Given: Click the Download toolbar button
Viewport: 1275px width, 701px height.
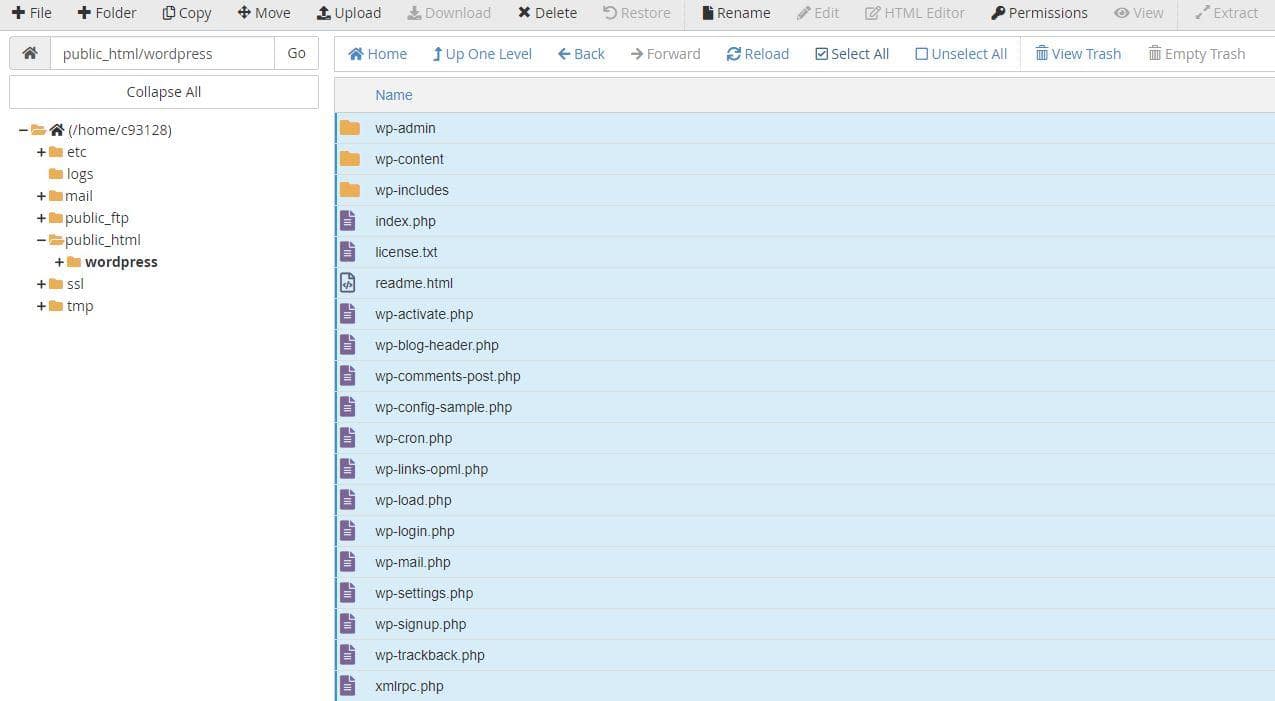Looking at the screenshot, I should 449,13.
